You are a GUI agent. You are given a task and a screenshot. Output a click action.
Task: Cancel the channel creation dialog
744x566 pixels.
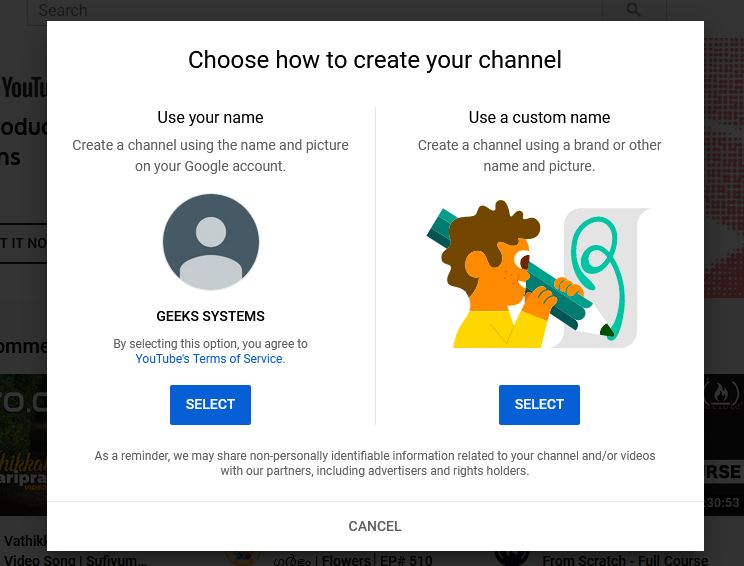point(375,526)
